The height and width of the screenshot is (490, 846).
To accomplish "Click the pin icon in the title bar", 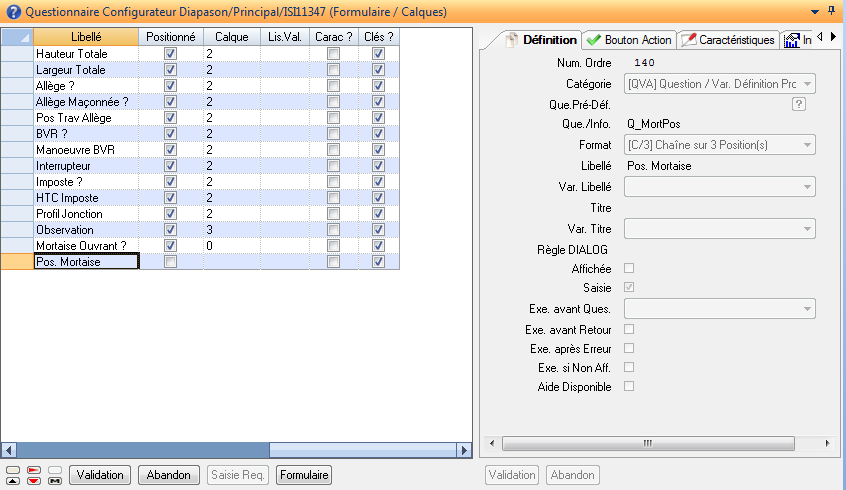I will pos(832,11).
